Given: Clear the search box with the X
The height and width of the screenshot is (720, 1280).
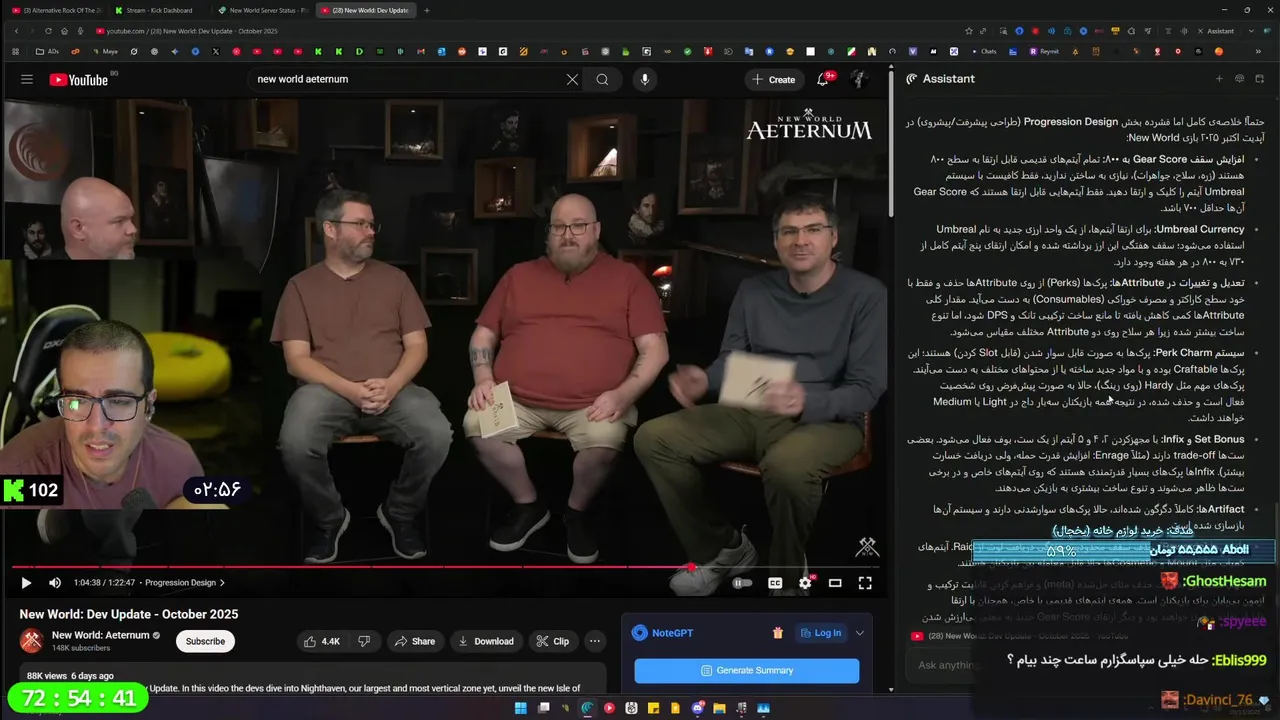Looking at the screenshot, I should pyautogui.click(x=572, y=79).
